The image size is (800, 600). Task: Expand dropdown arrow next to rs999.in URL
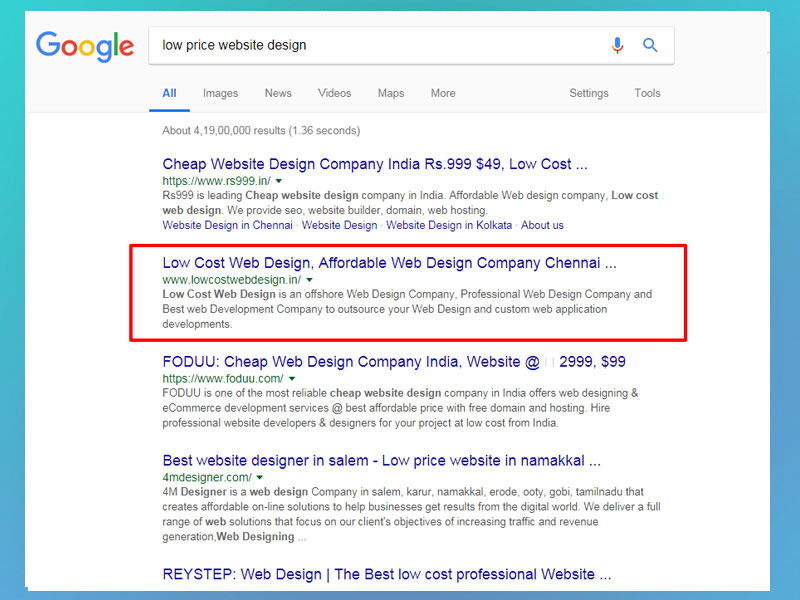[279, 181]
